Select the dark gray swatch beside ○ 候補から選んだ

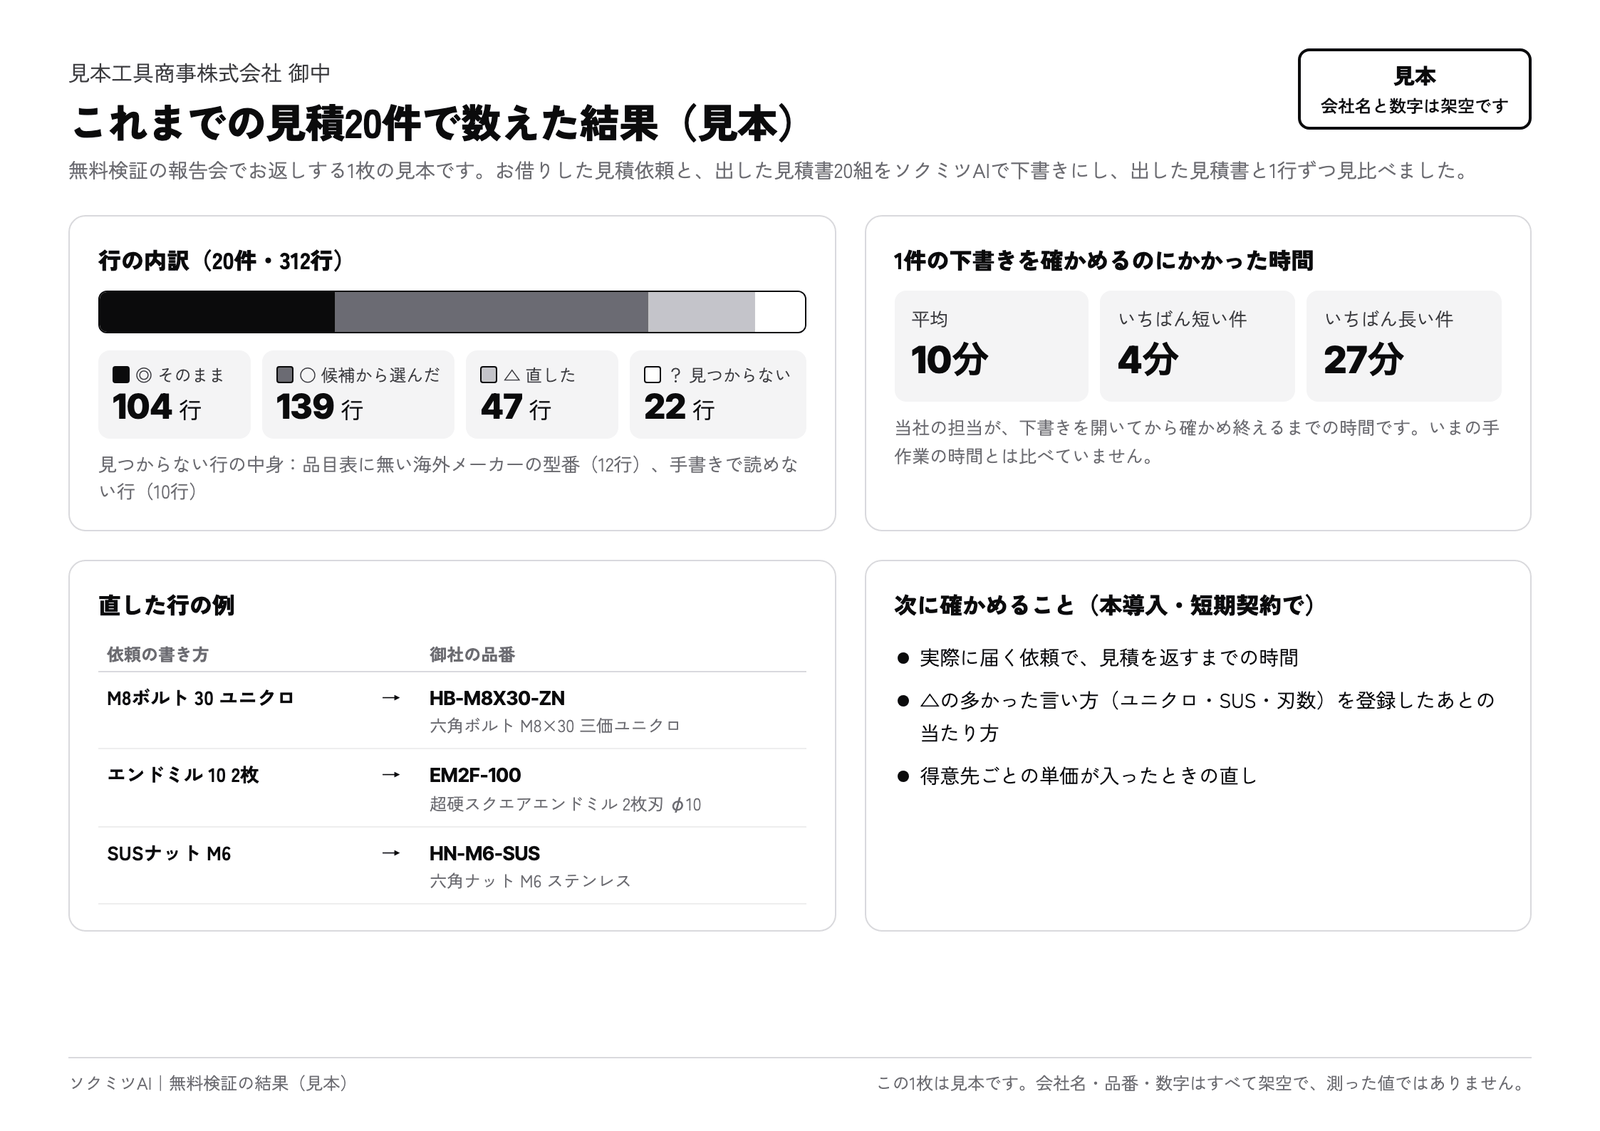point(285,375)
